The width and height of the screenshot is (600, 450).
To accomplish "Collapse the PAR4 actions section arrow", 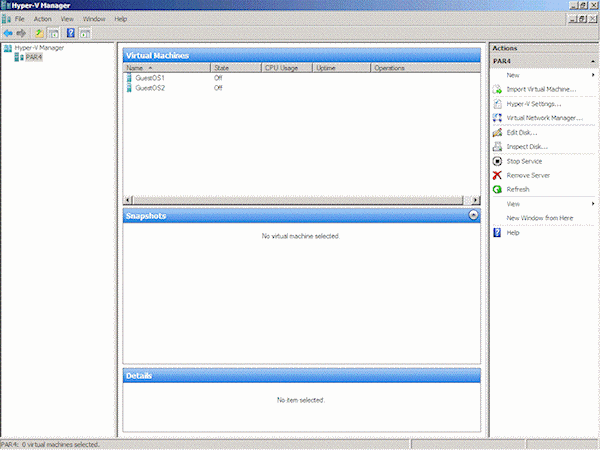I will [593, 61].
